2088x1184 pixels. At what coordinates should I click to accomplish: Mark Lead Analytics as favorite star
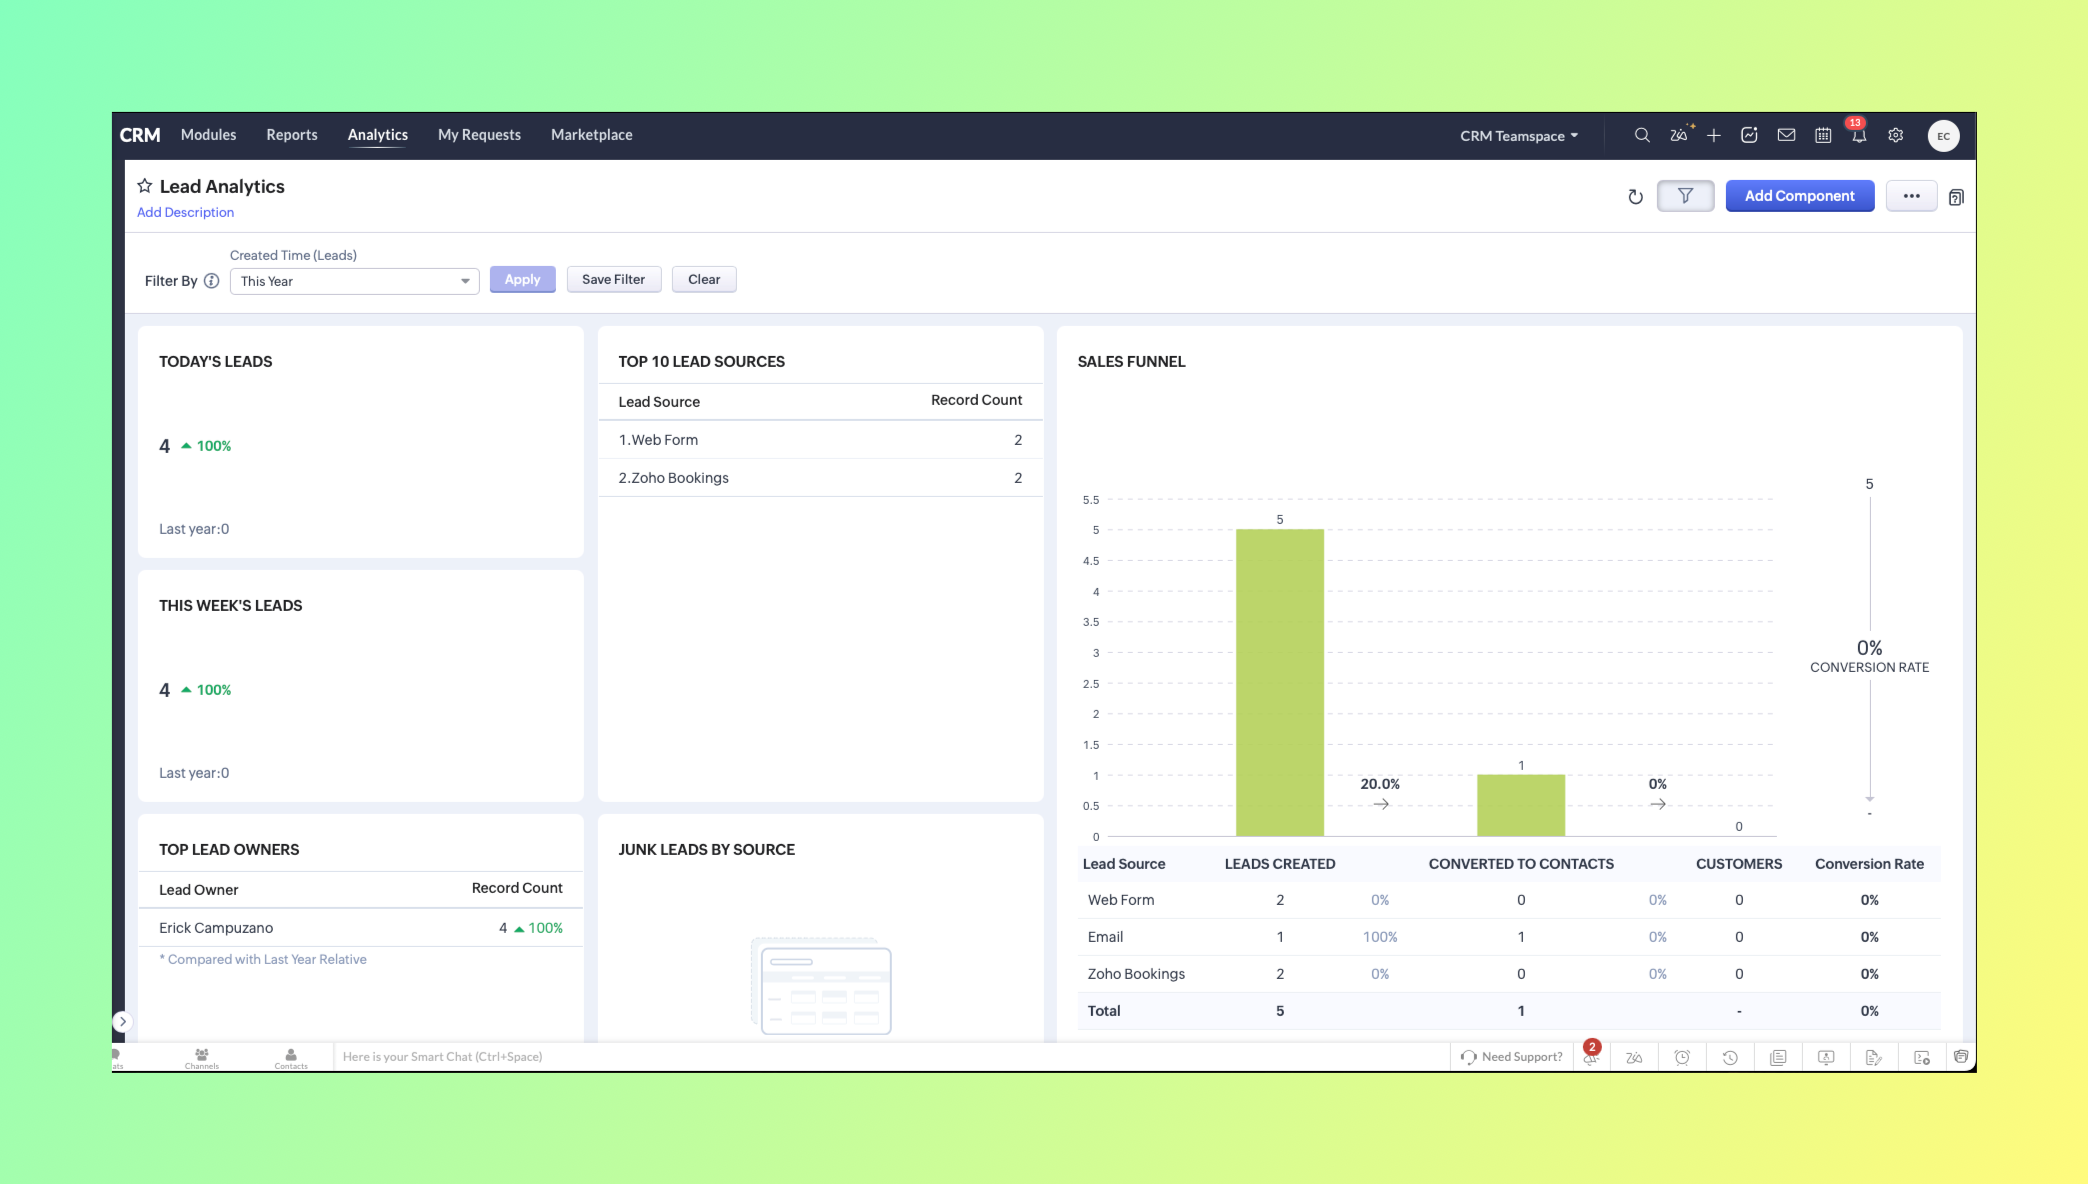click(145, 186)
